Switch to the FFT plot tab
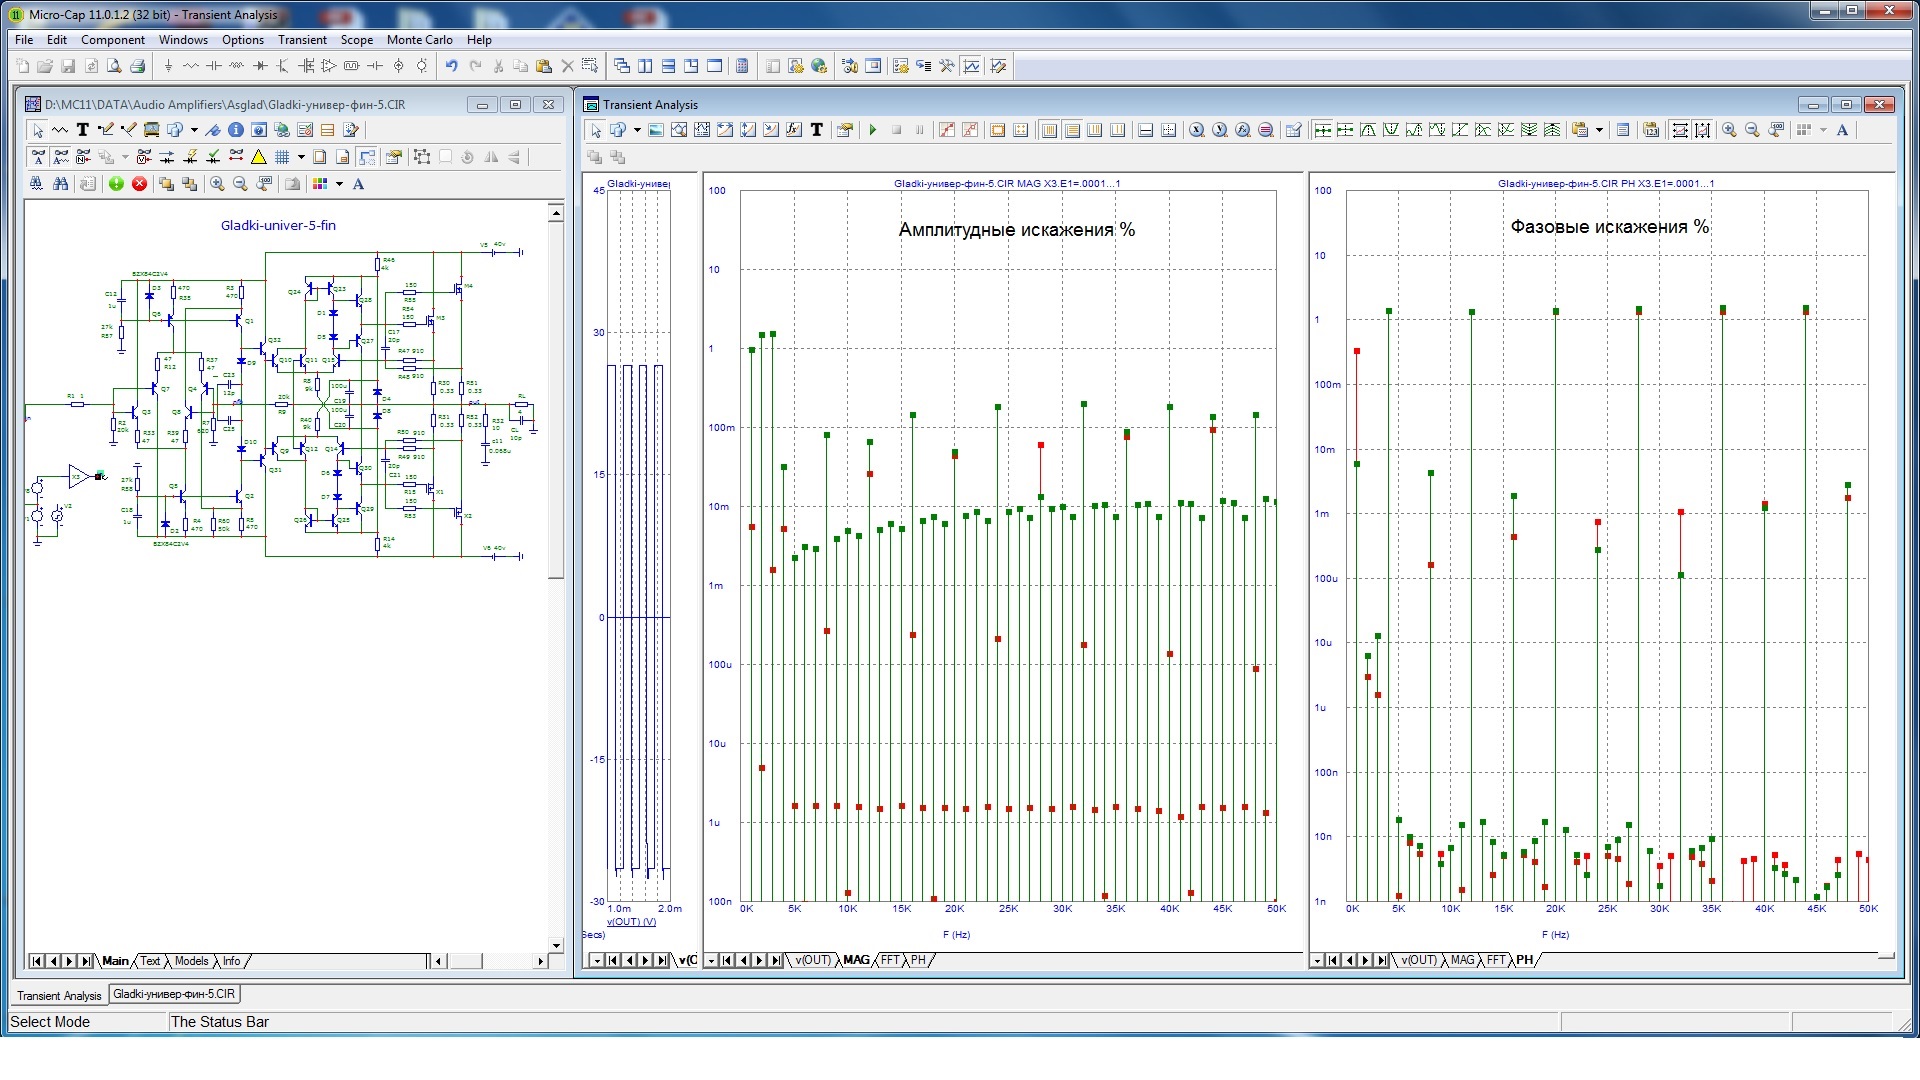This screenshot has height=1080, width=1920. pos(889,960)
